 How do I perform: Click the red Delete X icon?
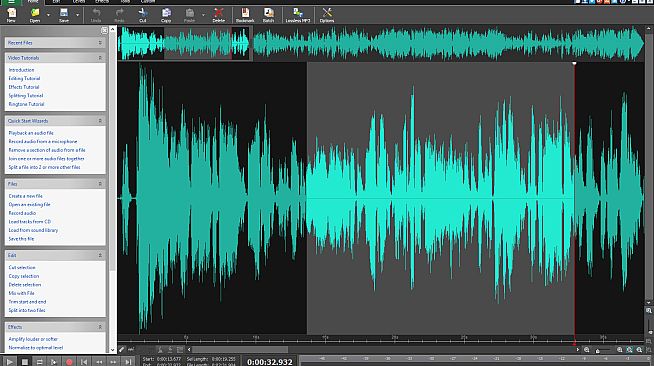(219, 15)
